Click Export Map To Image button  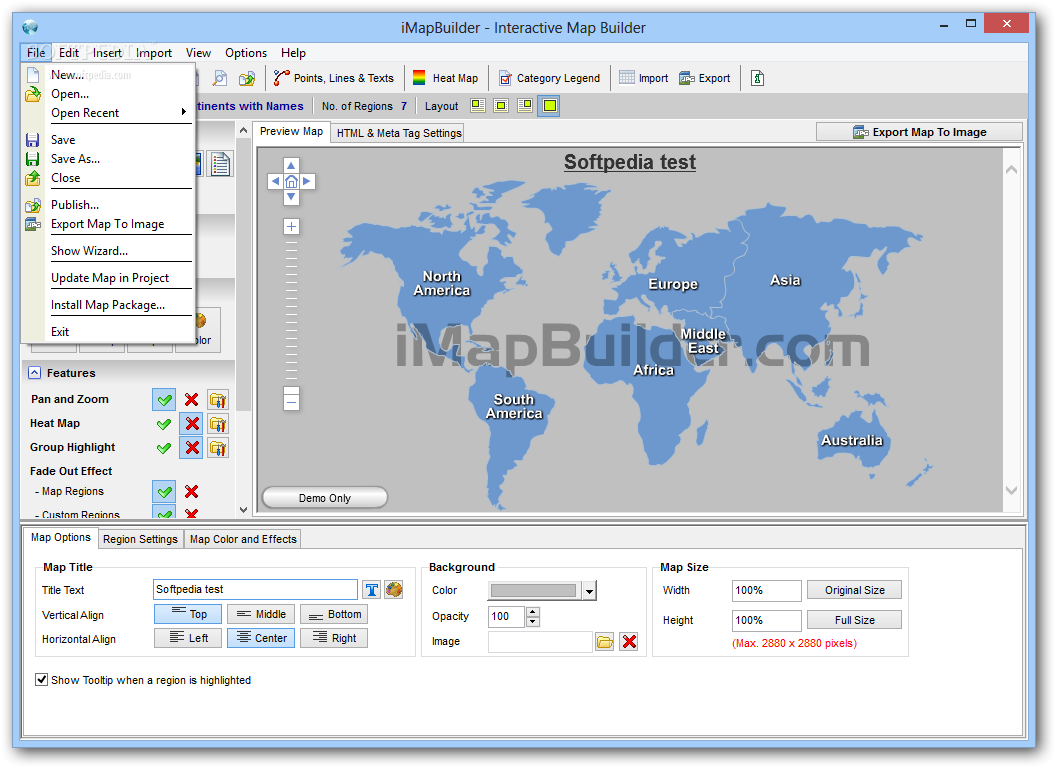point(919,132)
